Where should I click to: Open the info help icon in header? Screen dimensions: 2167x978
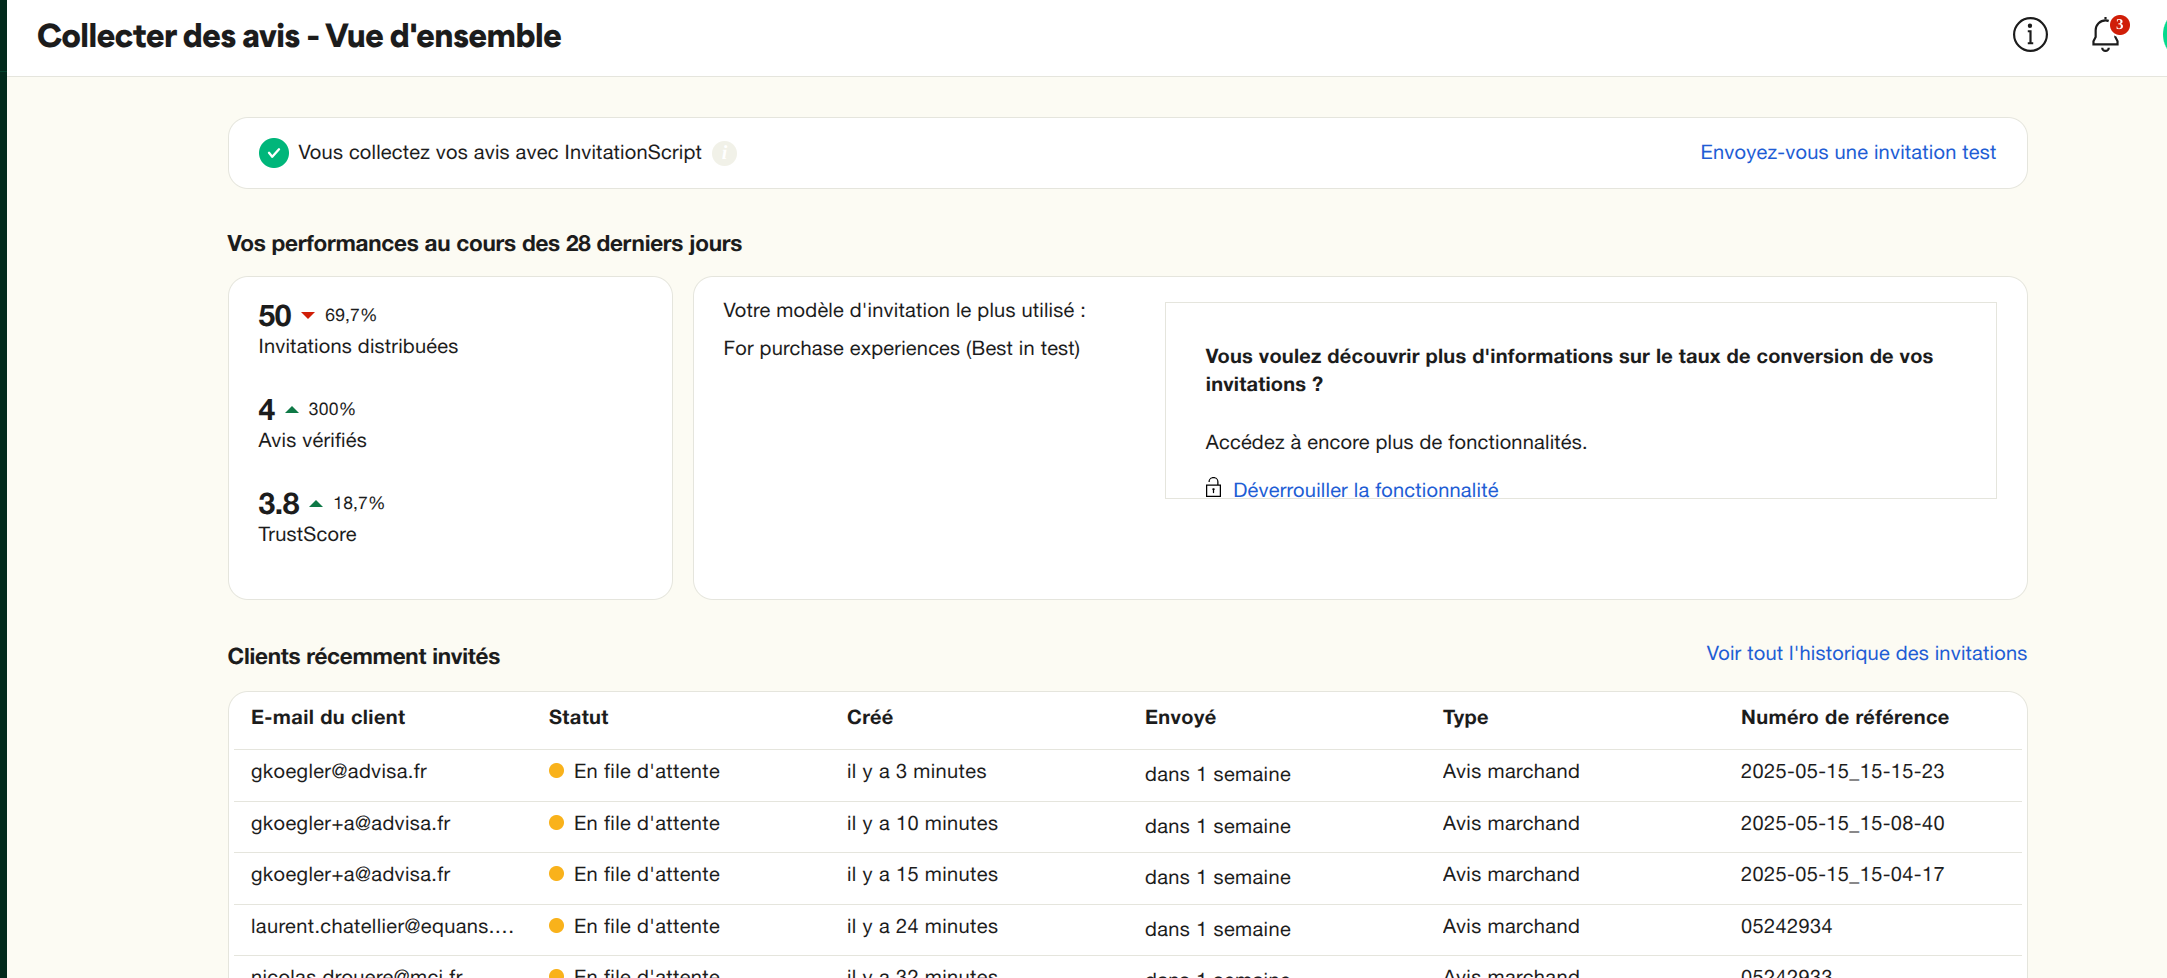(x=2029, y=35)
